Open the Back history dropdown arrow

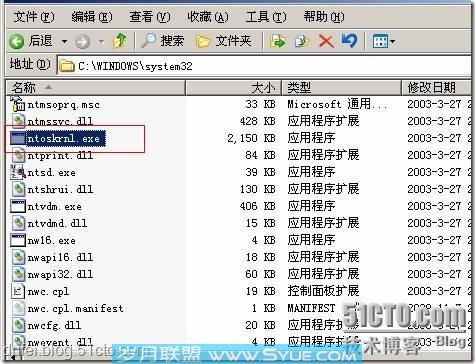point(64,42)
